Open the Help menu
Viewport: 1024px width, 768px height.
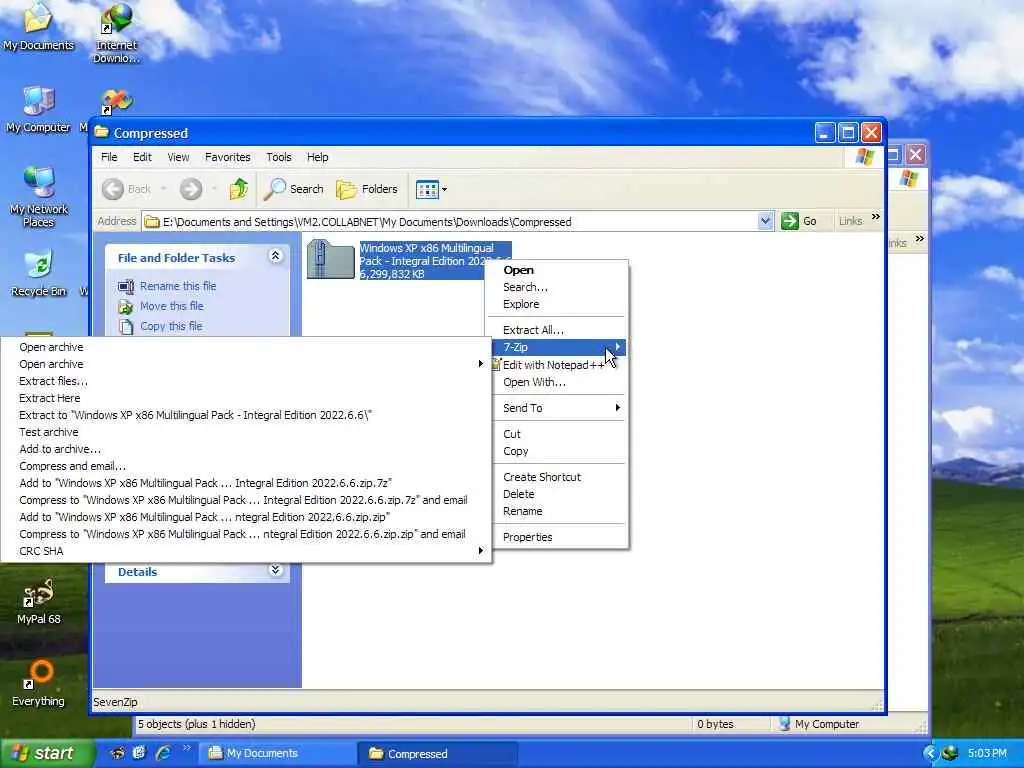(x=317, y=157)
